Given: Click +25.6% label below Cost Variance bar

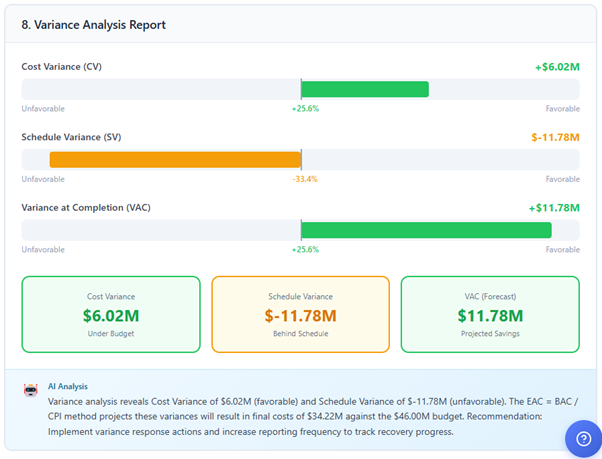Looking at the screenshot, I should [x=305, y=108].
